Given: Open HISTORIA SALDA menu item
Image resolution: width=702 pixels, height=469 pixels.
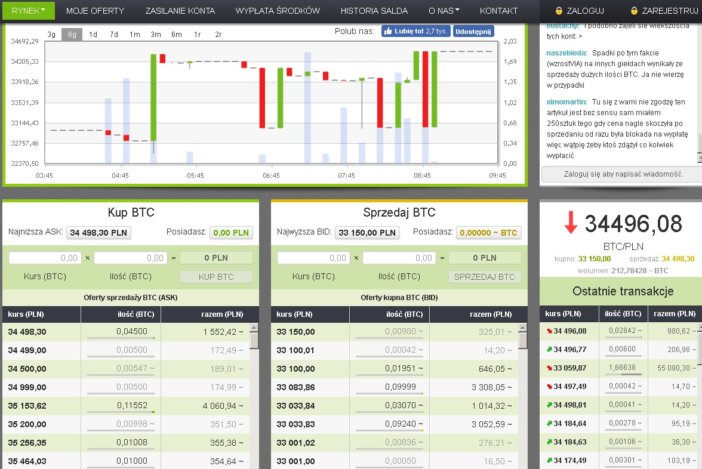Looking at the screenshot, I should (374, 11).
